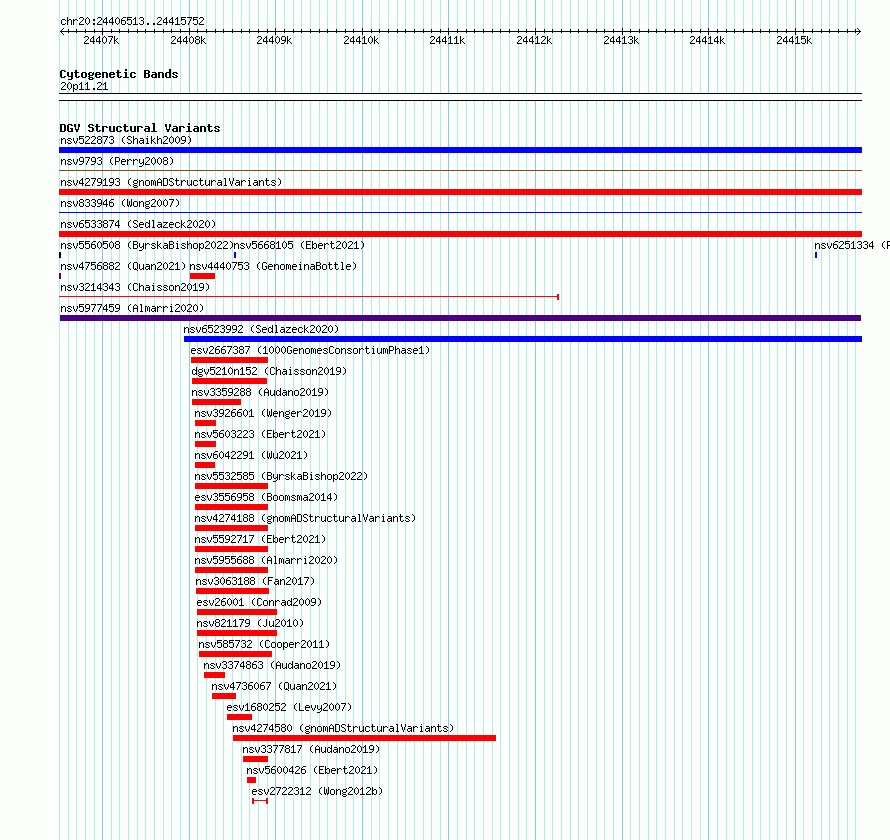The width and height of the screenshot is (890, 840).
Task: Click nsv5592717 (Ebert2021) label
Action: click(260, 539)
